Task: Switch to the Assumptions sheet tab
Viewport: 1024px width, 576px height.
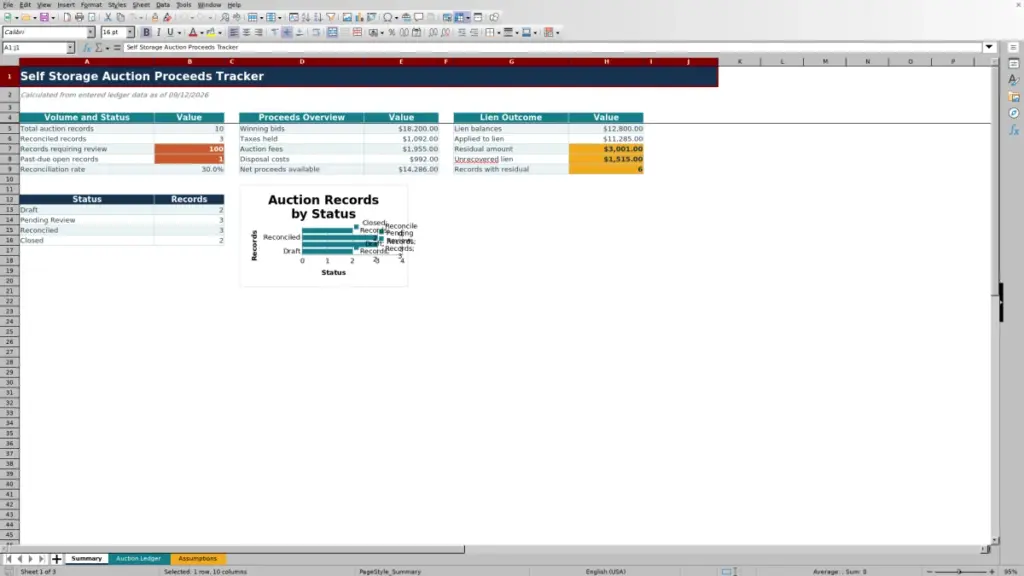Action: (197, 559)
